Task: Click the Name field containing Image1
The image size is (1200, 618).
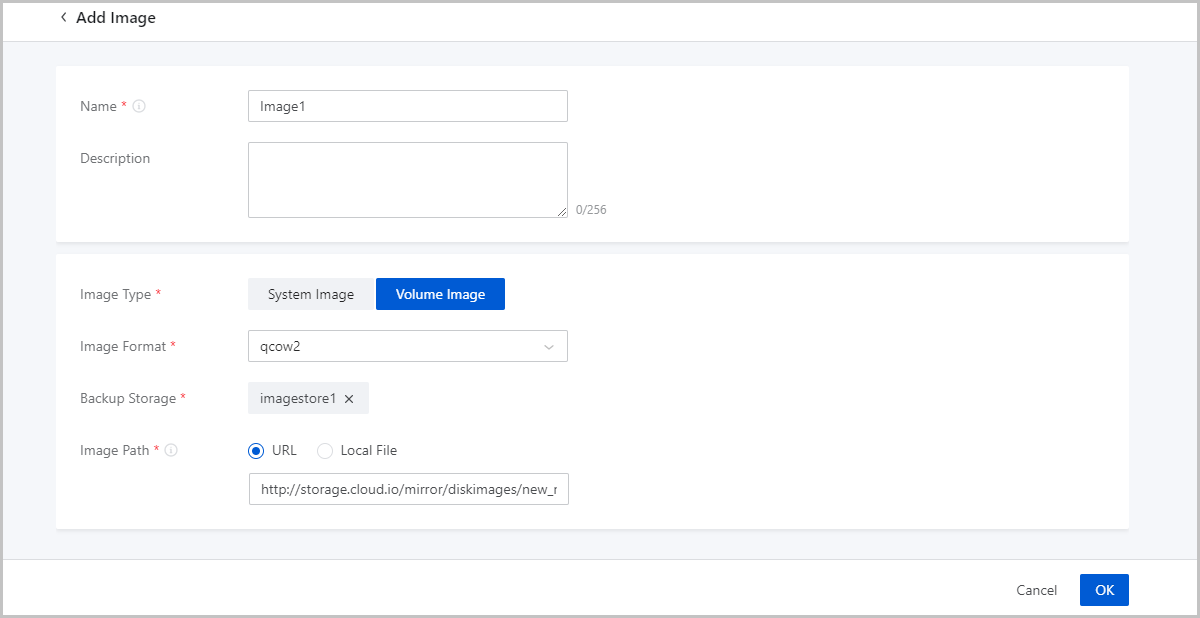Action: click(407, 106)
